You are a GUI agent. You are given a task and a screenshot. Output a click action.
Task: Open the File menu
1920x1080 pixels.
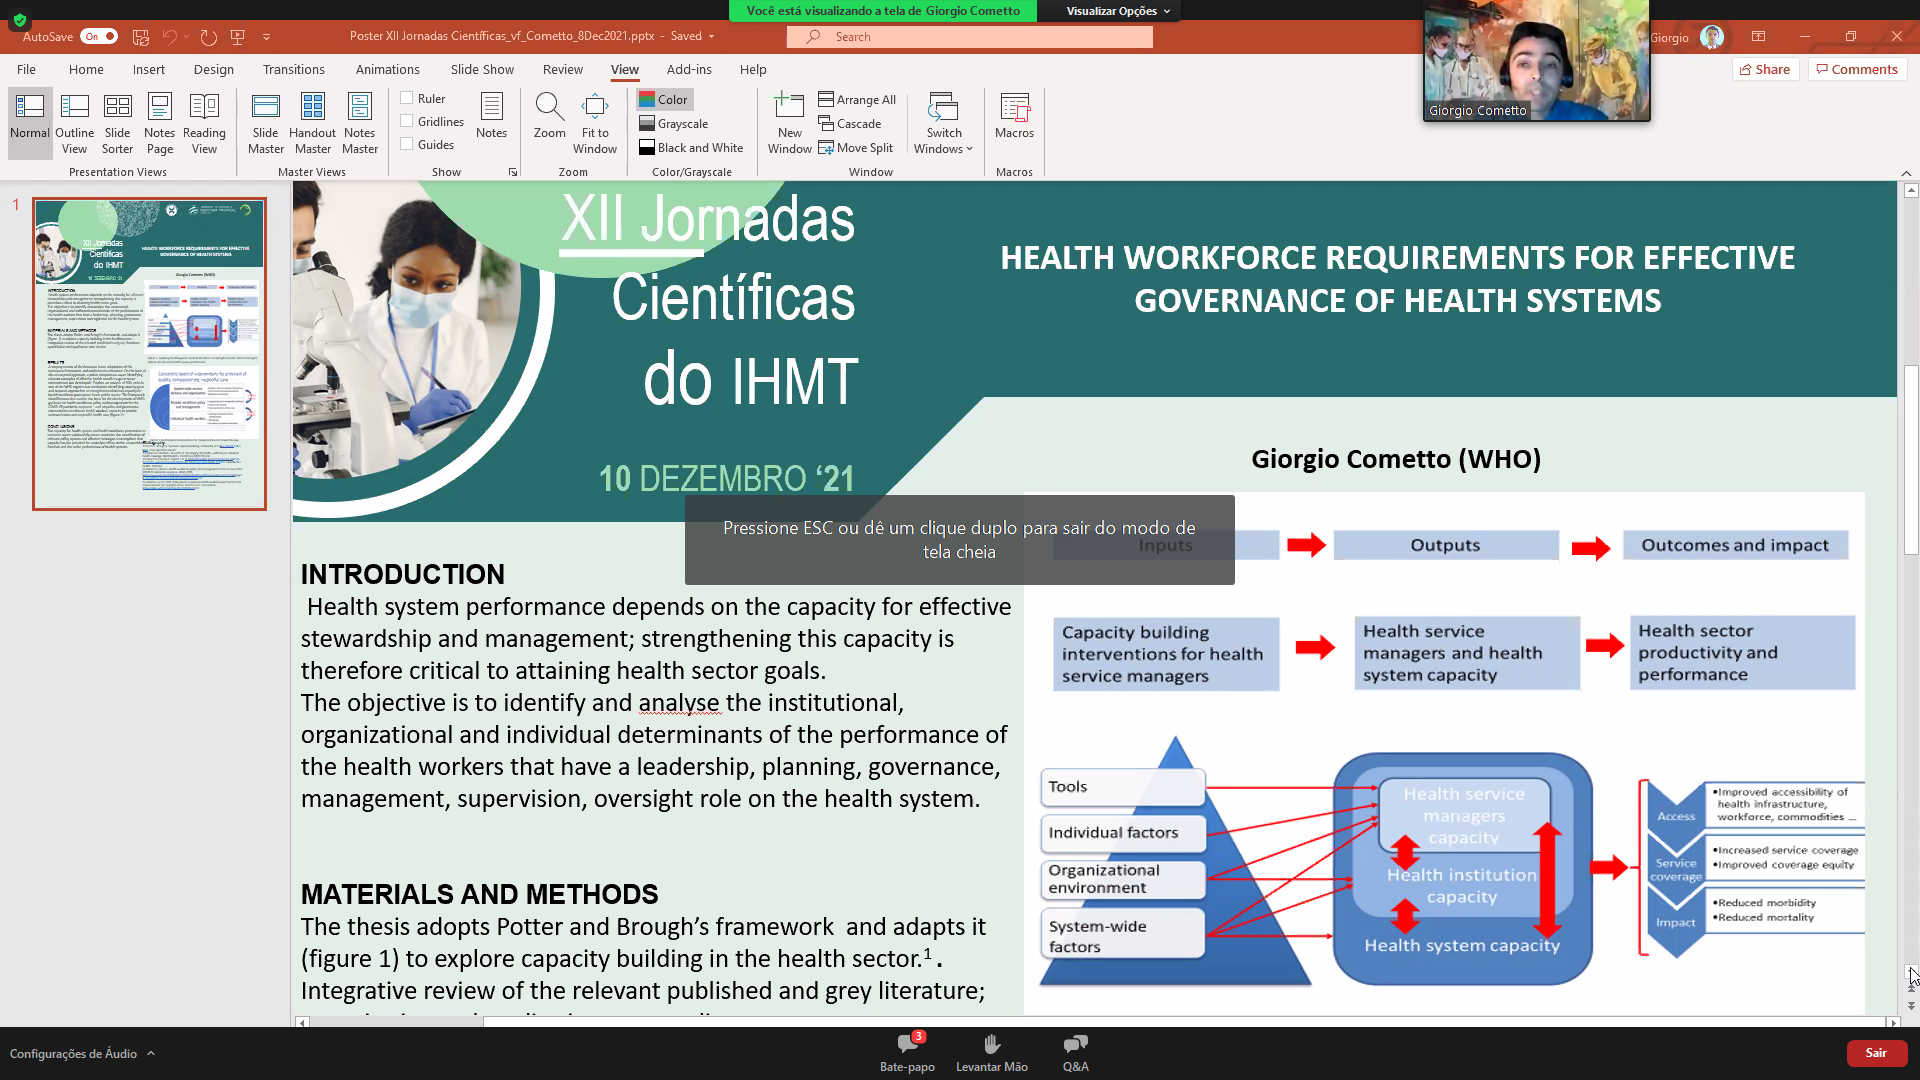pyautogui.click(x=26, y=69)
